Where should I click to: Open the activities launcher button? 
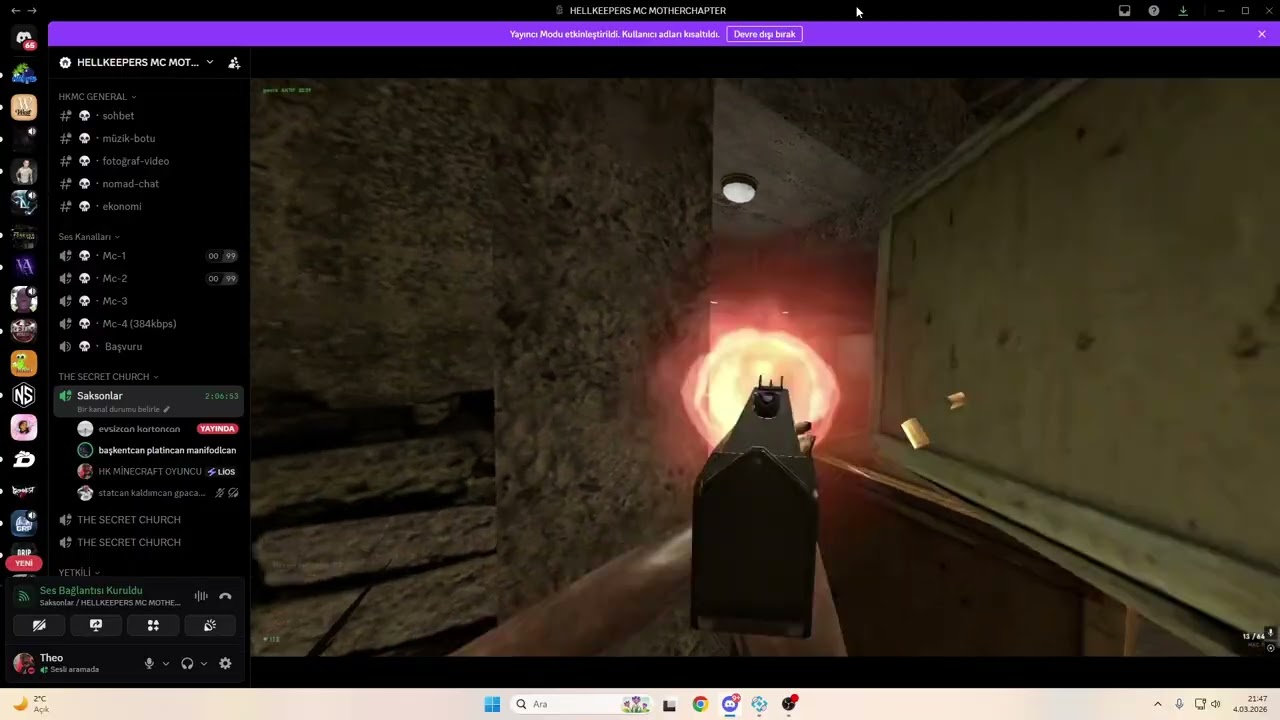tap(153, 625)
